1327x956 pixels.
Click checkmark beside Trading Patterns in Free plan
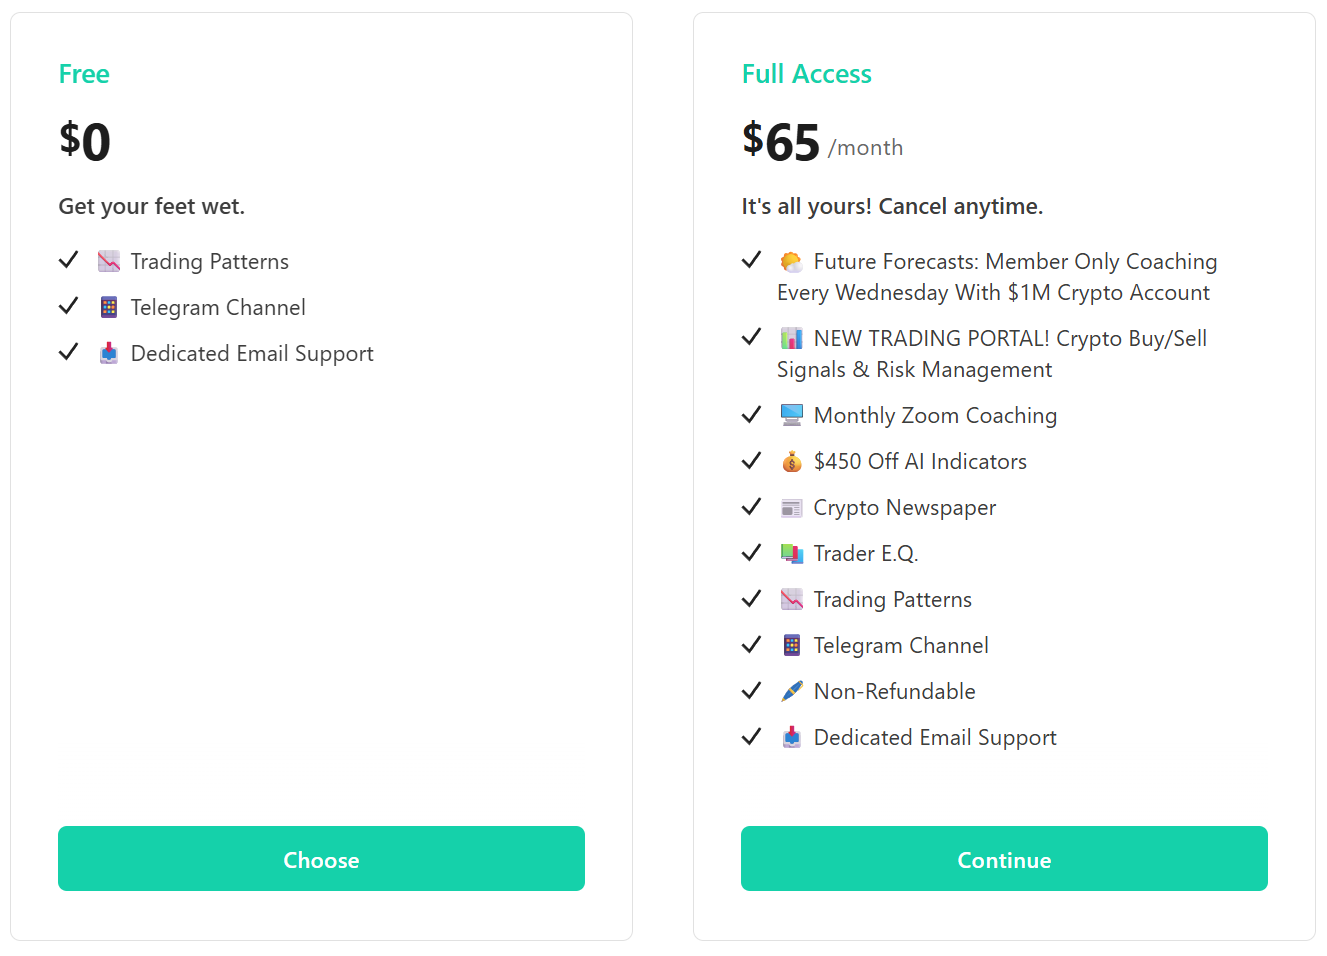pos(68,261)
